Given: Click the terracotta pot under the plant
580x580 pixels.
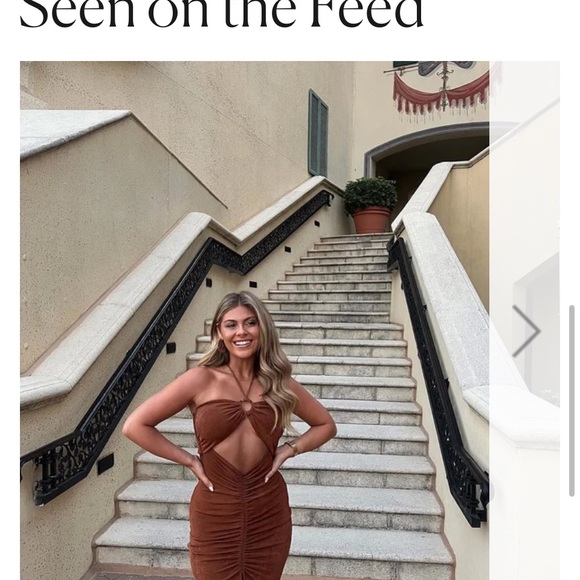Looking at the screenshot, I should click(x=372, y=220).
